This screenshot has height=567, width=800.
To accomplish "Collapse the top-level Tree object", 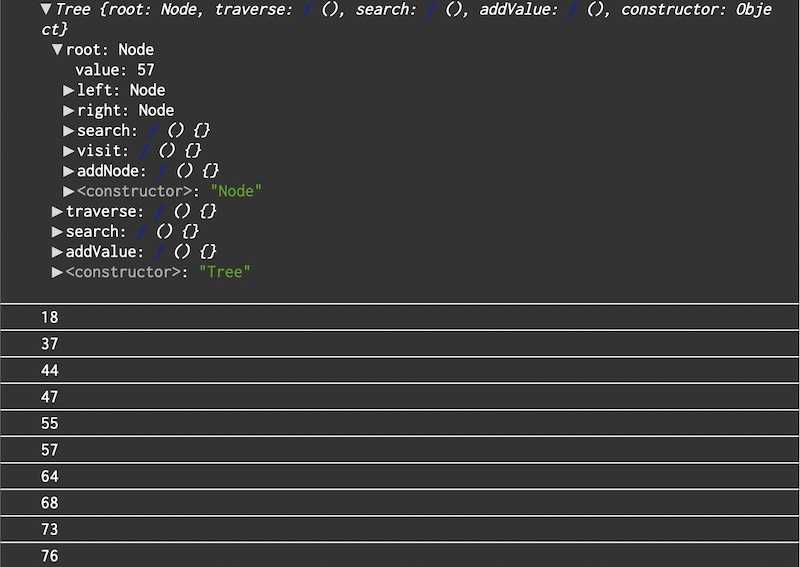I will click(x=46, y=10).
